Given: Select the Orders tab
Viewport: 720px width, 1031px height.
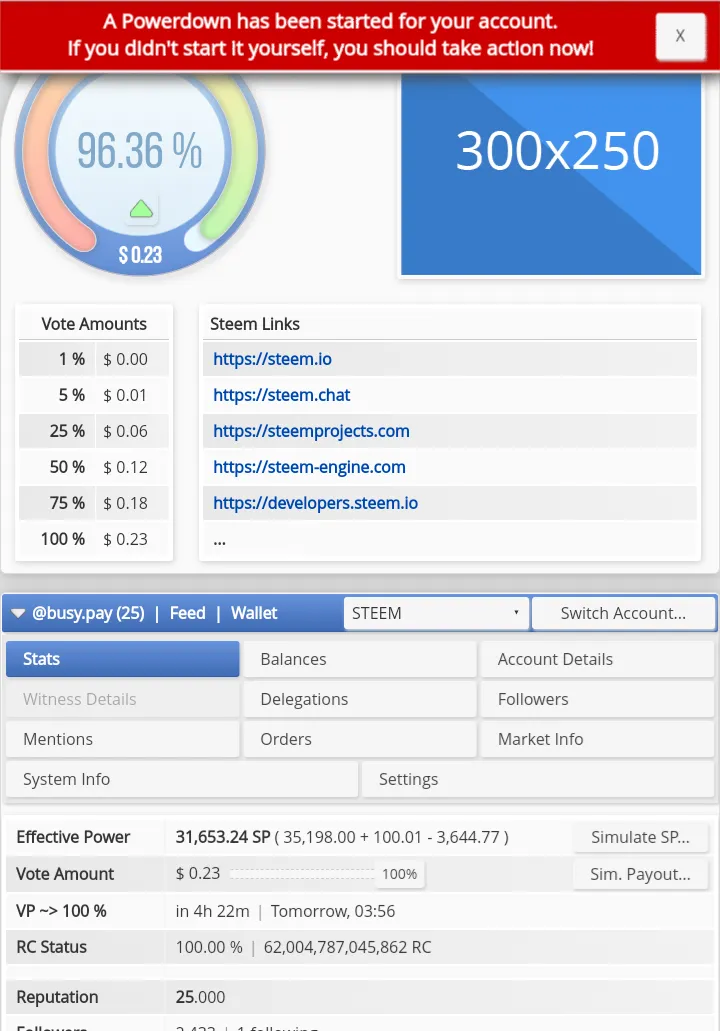Looking at the screenshot, I should coord(360,739).
